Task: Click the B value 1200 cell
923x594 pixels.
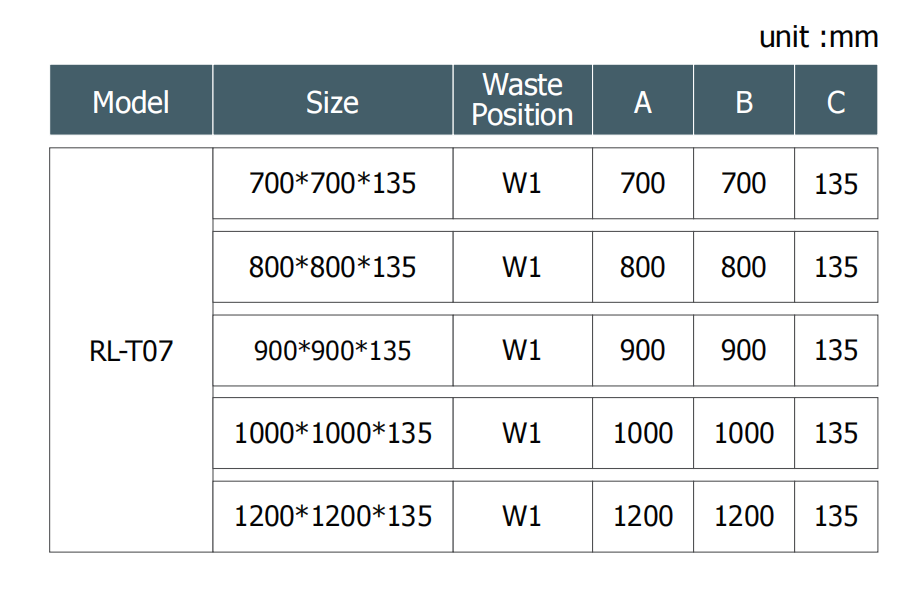Action: pyautogui.click(x=744, y=516)
